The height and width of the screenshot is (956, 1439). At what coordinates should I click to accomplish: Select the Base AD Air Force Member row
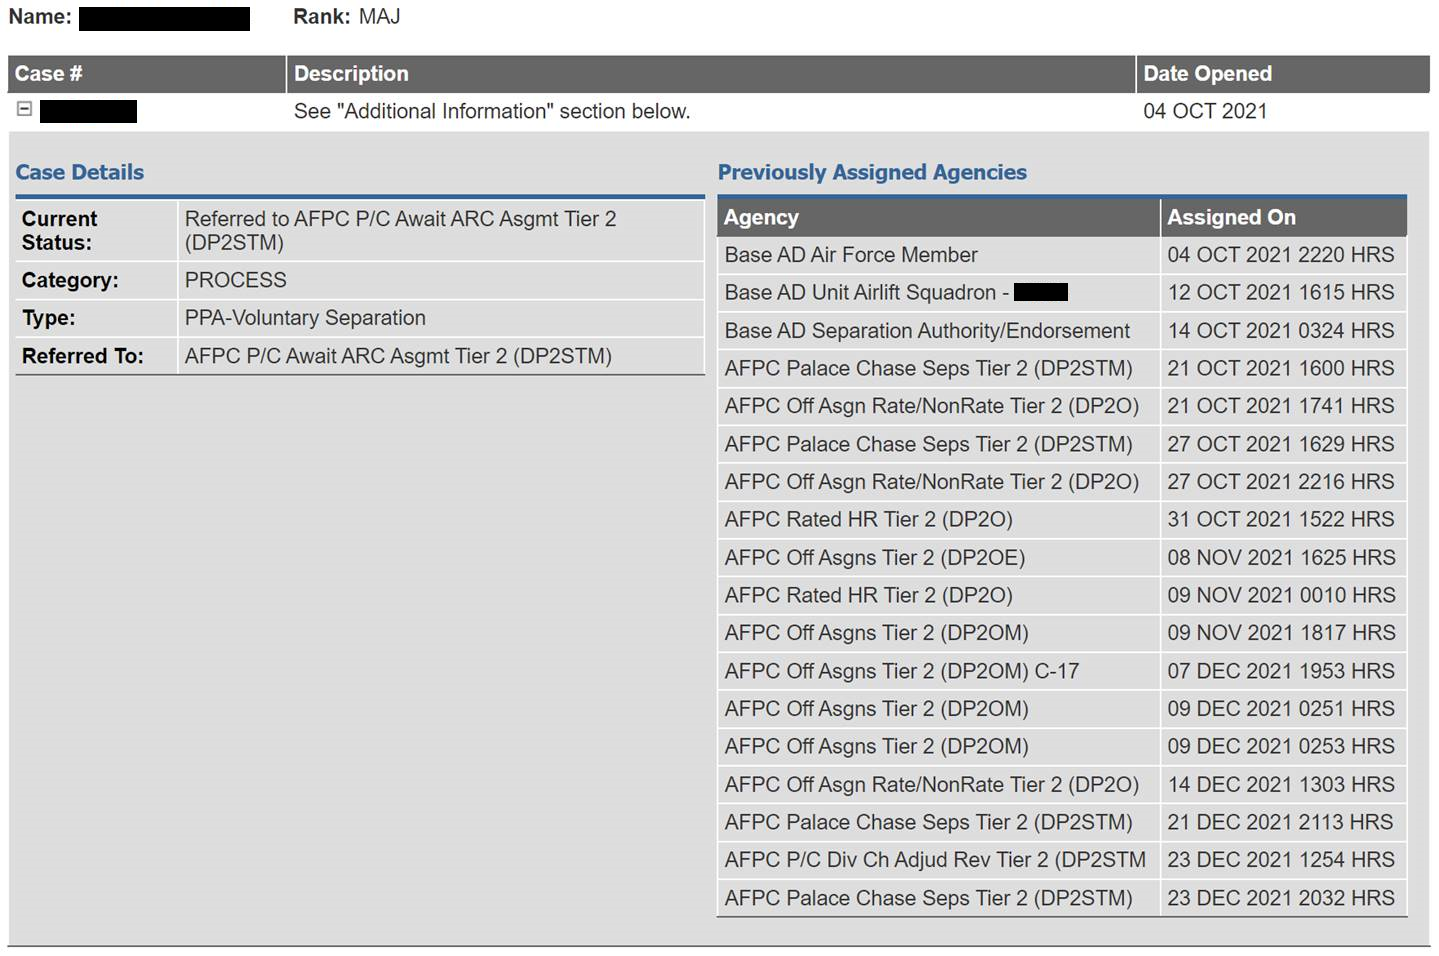[851, 255]
